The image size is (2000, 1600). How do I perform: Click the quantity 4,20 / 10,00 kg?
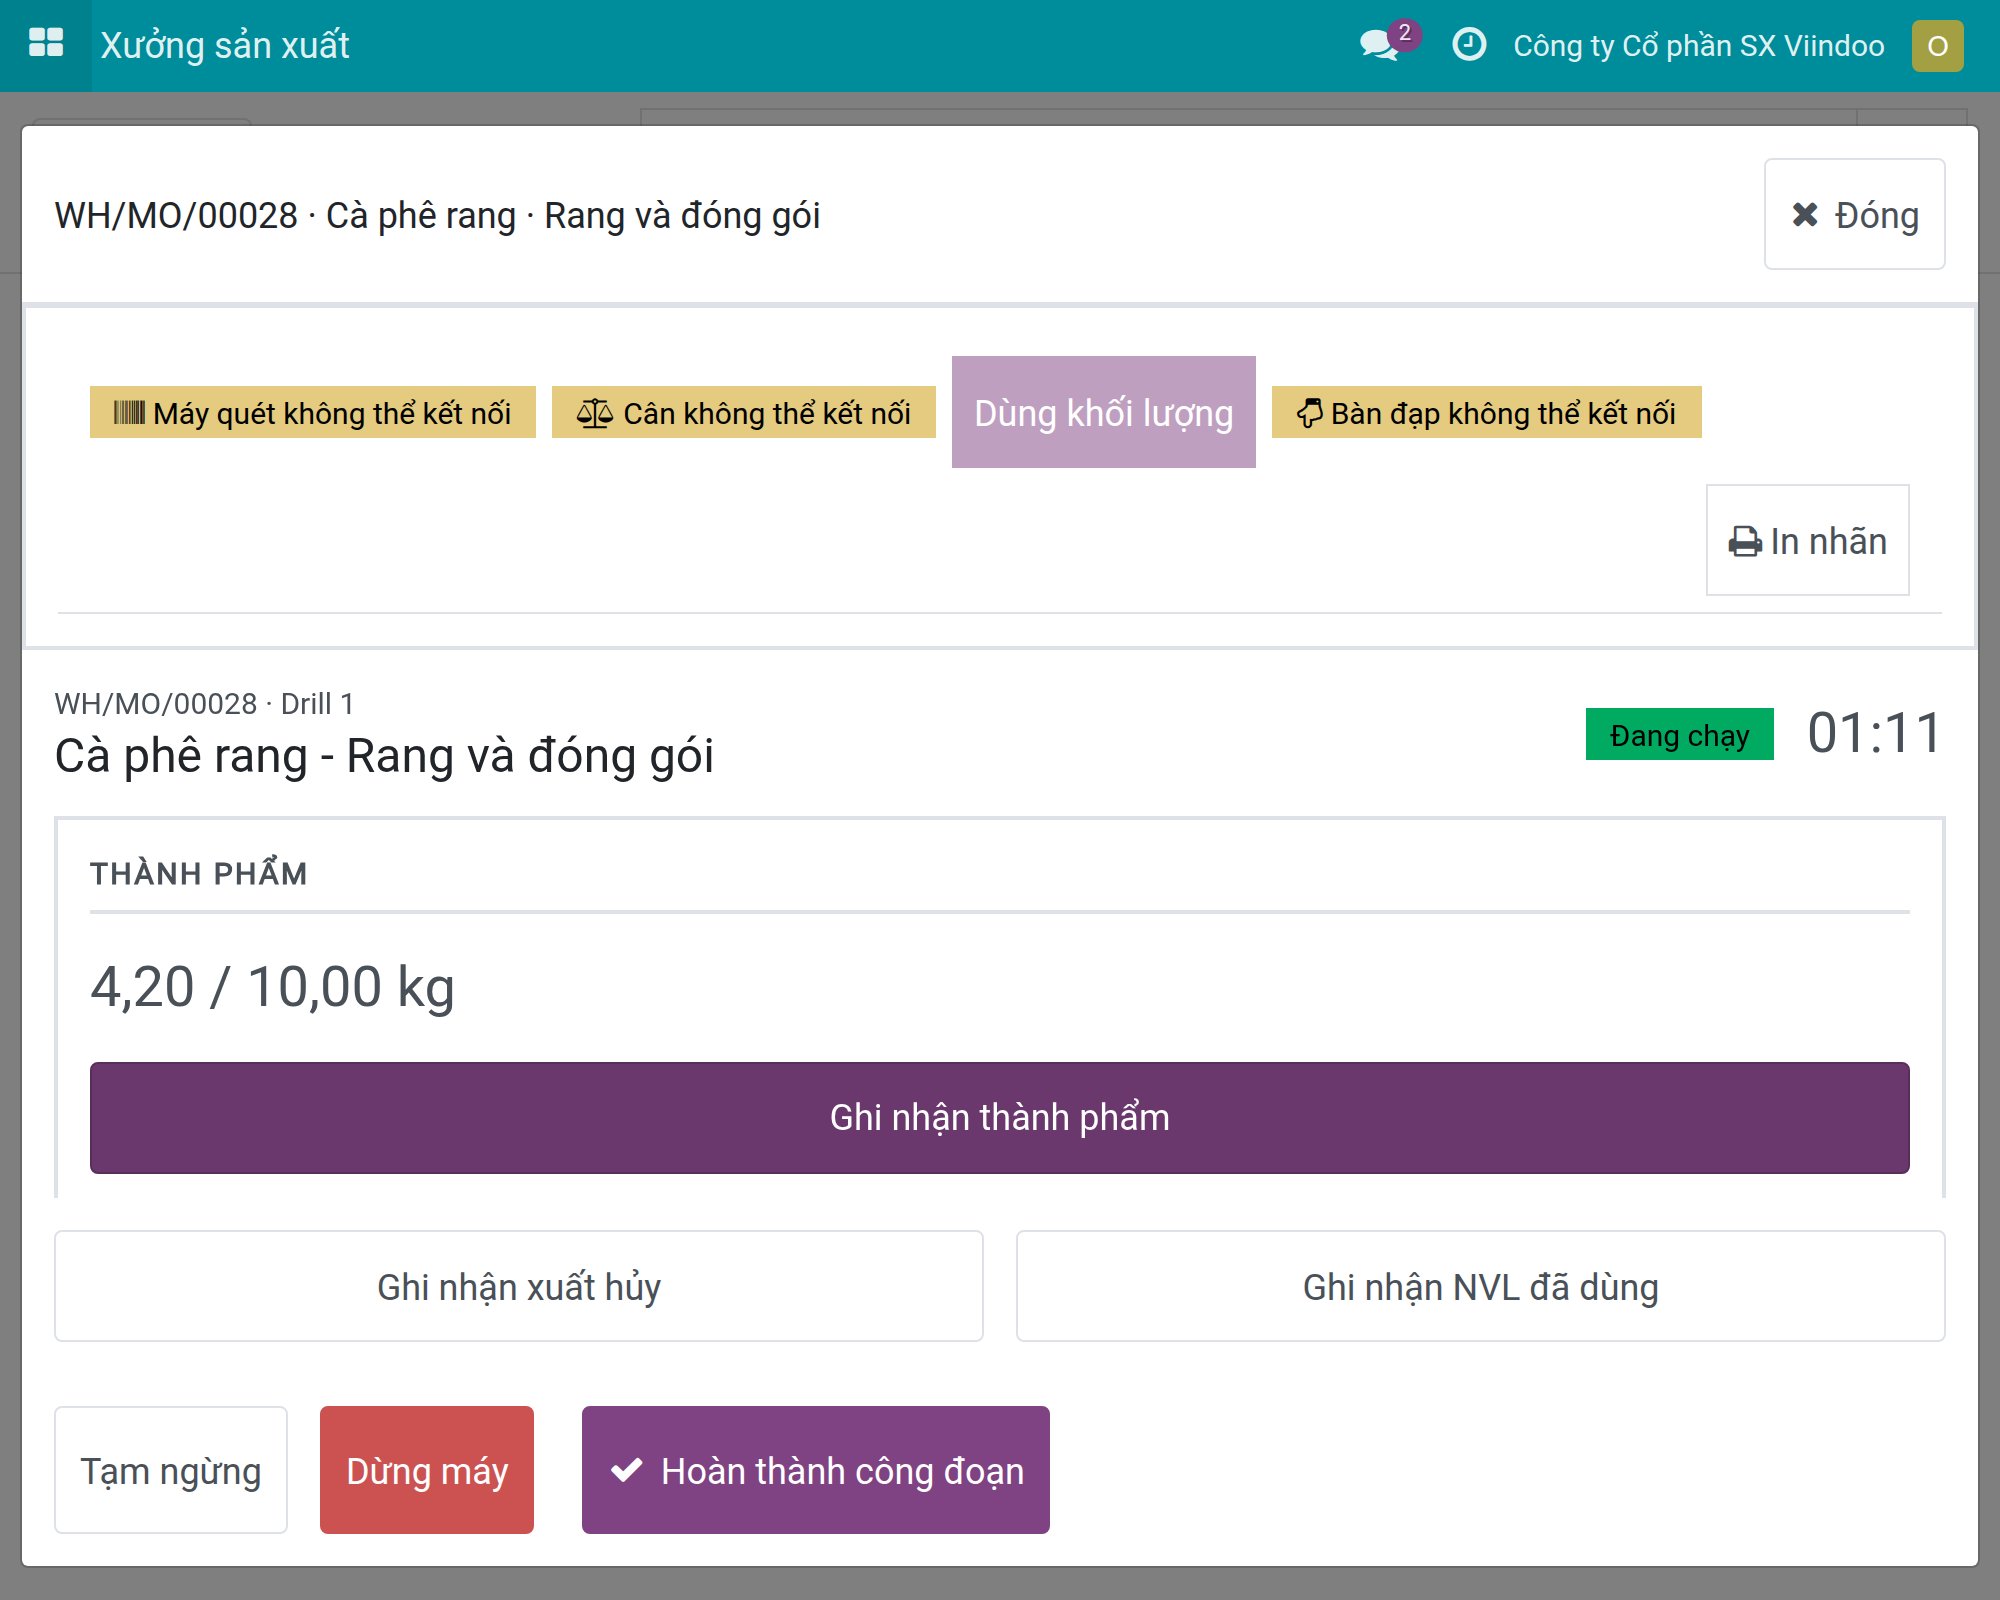tap(272, 987)
